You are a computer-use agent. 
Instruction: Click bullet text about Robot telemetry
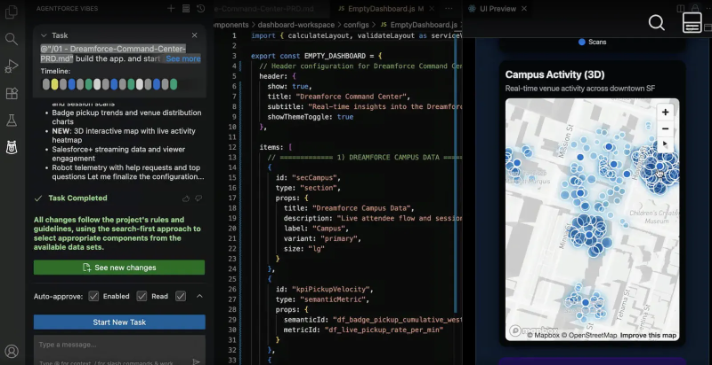(x=128, y=172)
